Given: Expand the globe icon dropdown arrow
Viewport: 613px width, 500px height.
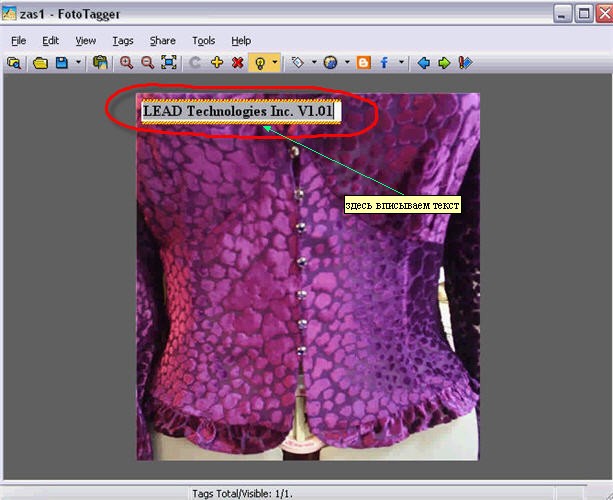Looking at the screenshot, I should point(347,62).
